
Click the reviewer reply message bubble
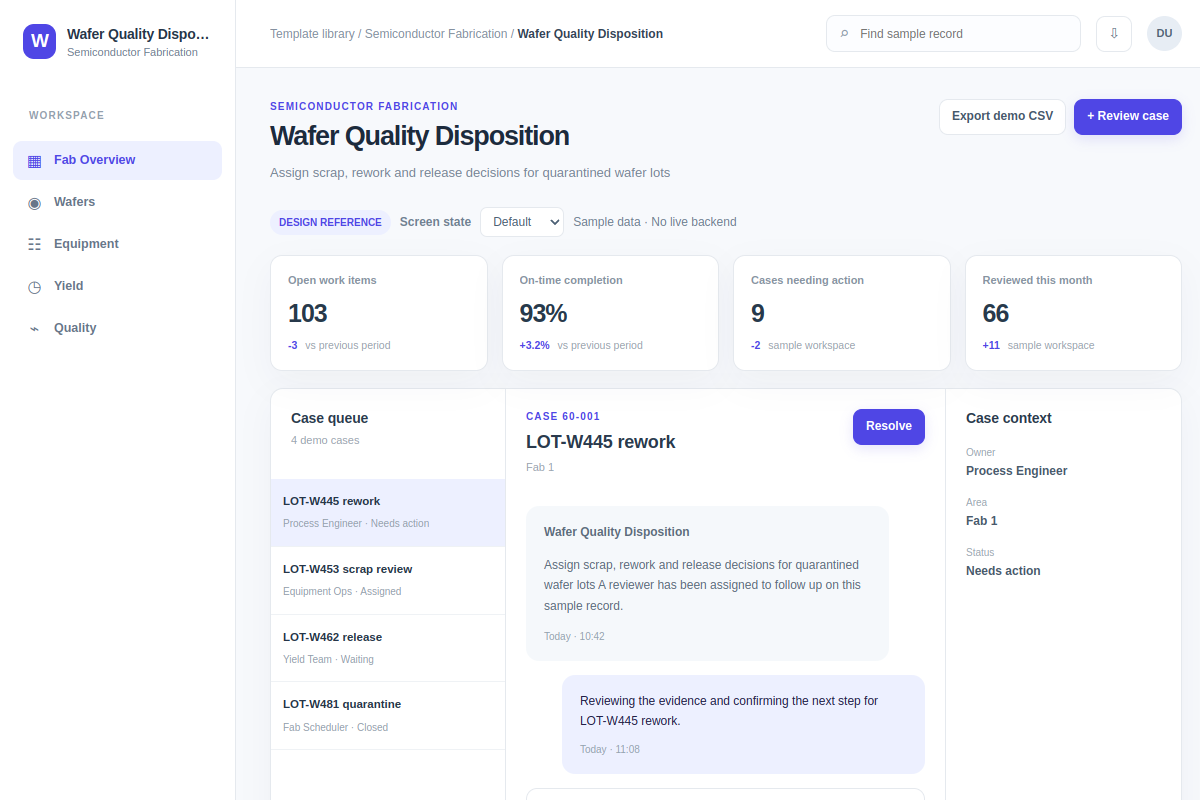[743, 724]
